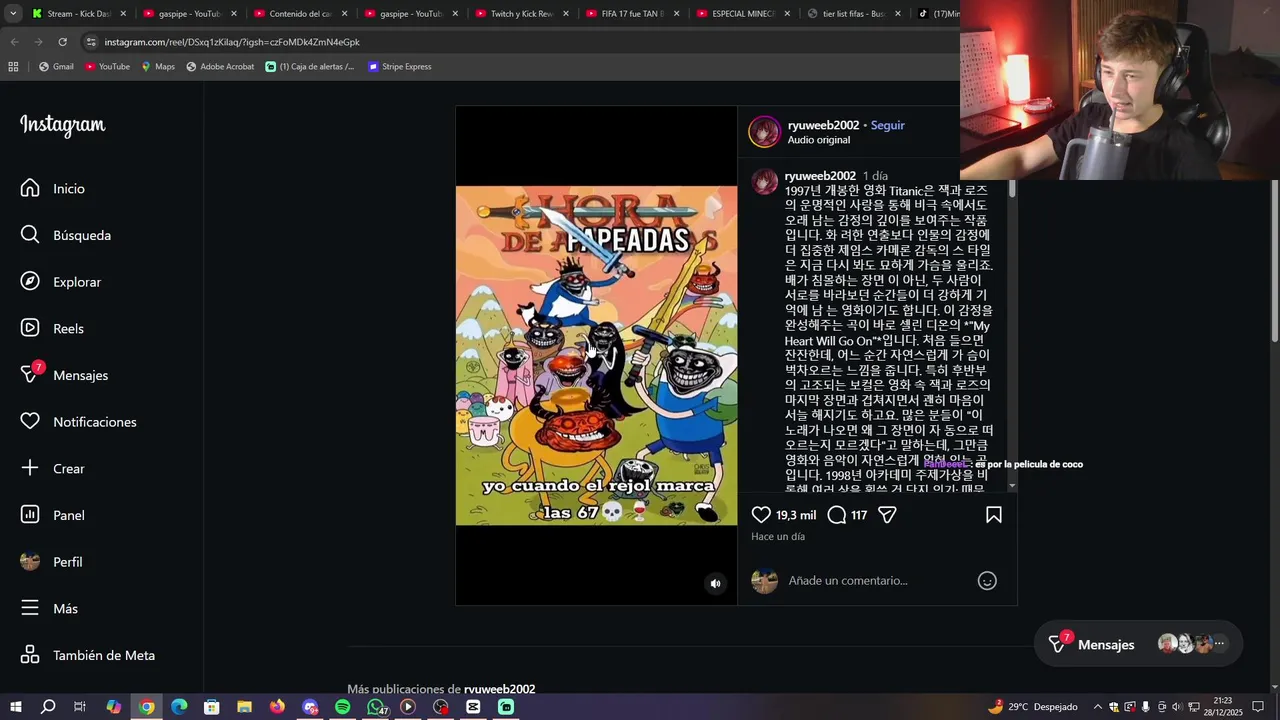Open Notificaciones heart icon in sidebar

pos(30,422)
